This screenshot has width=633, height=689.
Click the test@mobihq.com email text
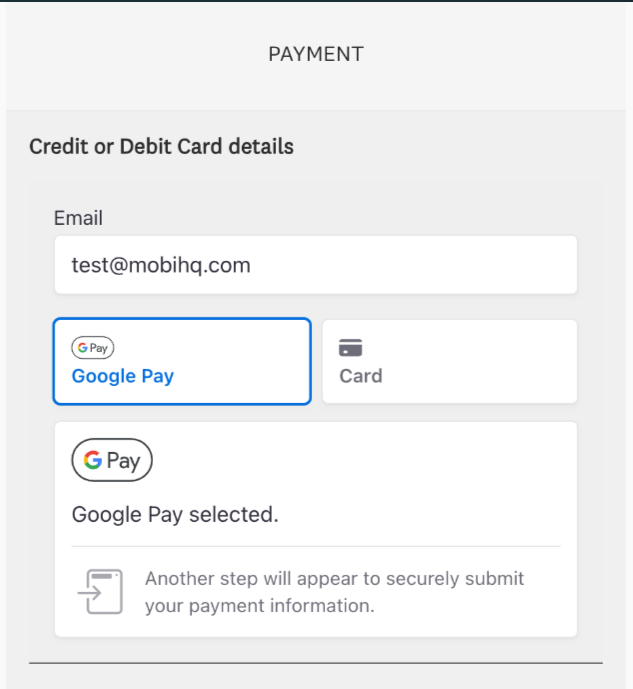point(161,265)
